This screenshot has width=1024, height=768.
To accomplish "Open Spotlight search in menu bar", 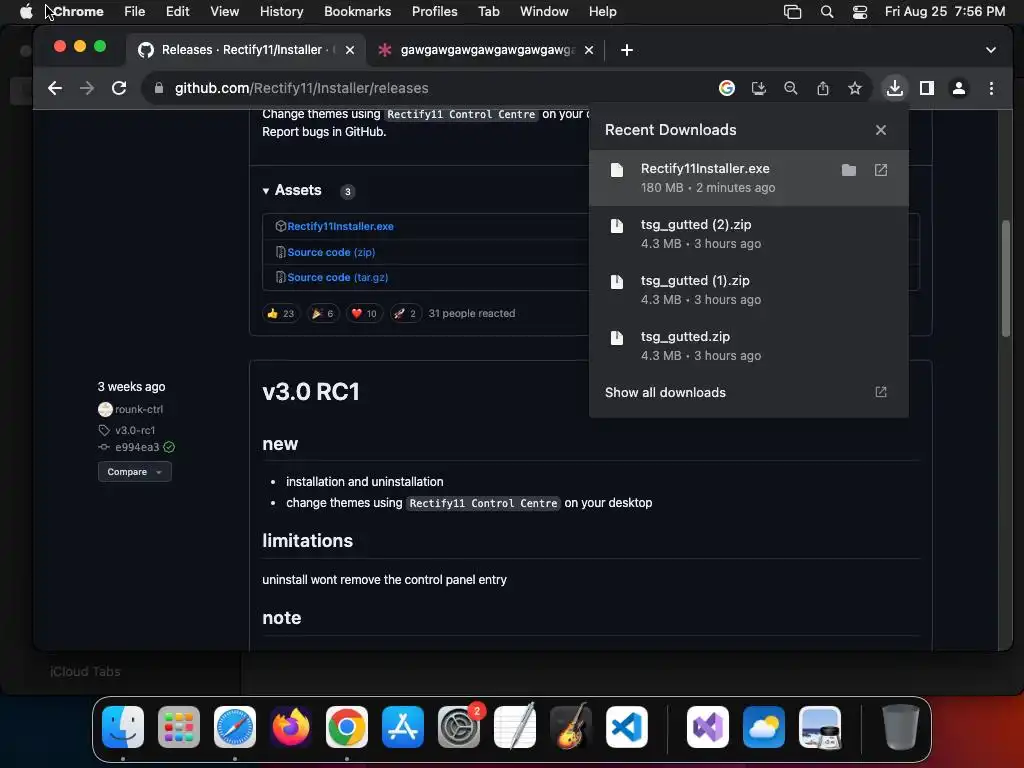I will 827,12.
